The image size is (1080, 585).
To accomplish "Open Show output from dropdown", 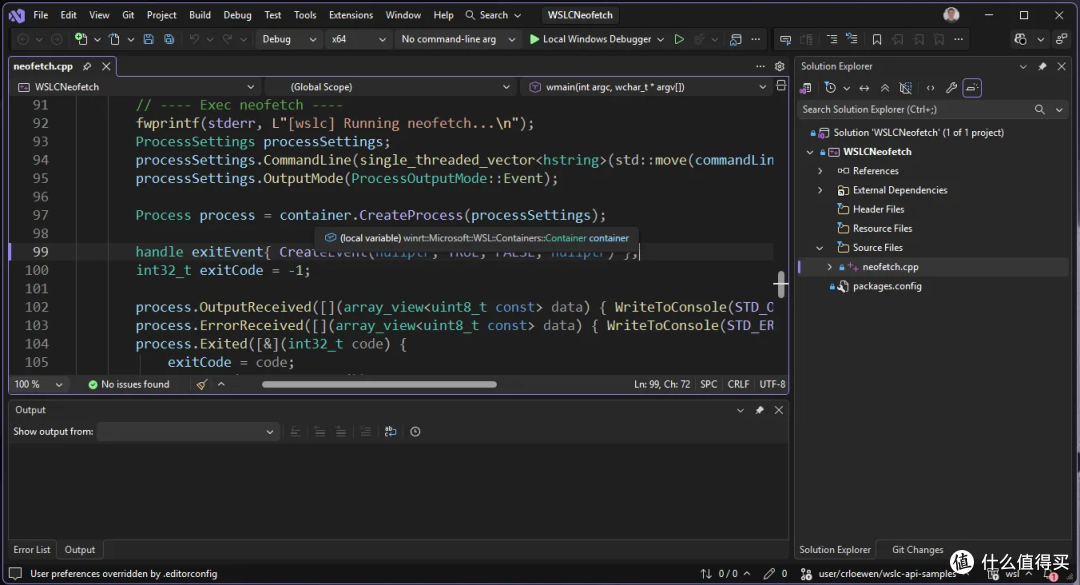I will [x=187, y=431].
